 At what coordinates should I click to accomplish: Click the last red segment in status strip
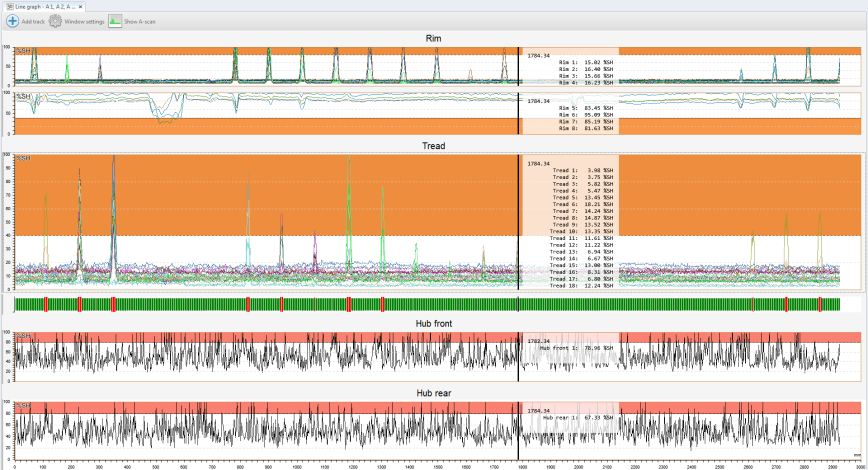(x=820, y=304)
